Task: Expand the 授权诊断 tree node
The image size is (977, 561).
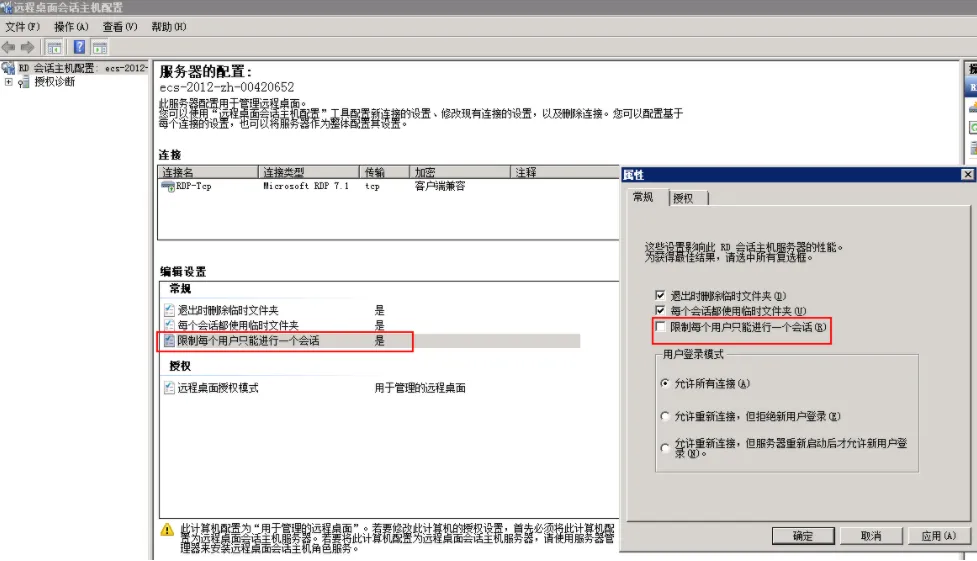Action: (9, 82)
